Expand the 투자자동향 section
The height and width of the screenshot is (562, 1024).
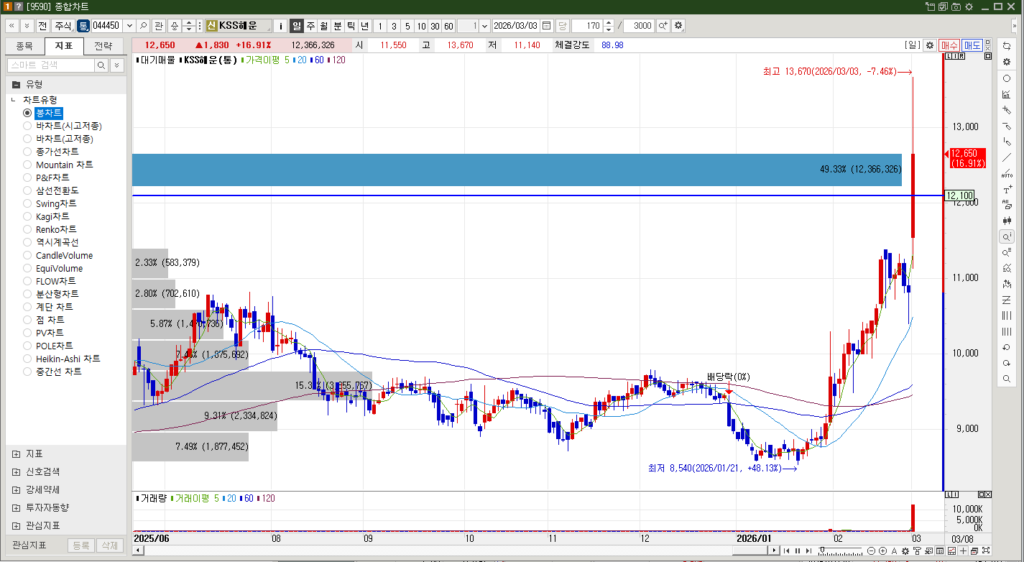point(16,508)
